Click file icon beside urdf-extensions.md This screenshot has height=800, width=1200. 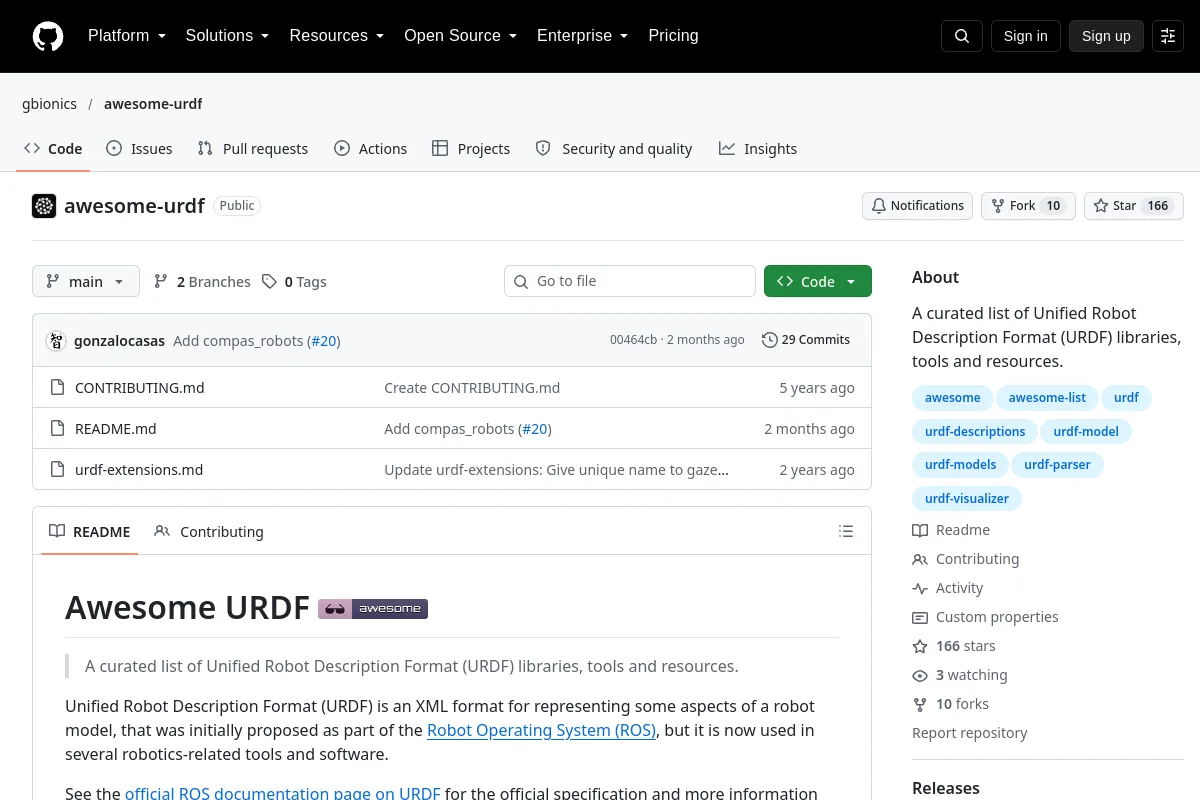coord(58,469)
